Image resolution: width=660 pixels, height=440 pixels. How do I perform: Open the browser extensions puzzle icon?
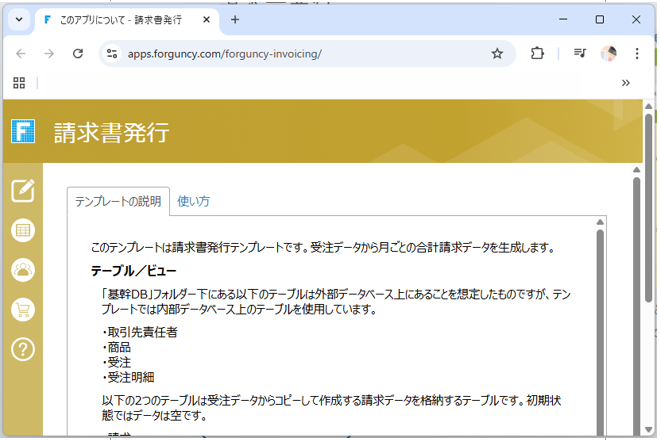537,54
